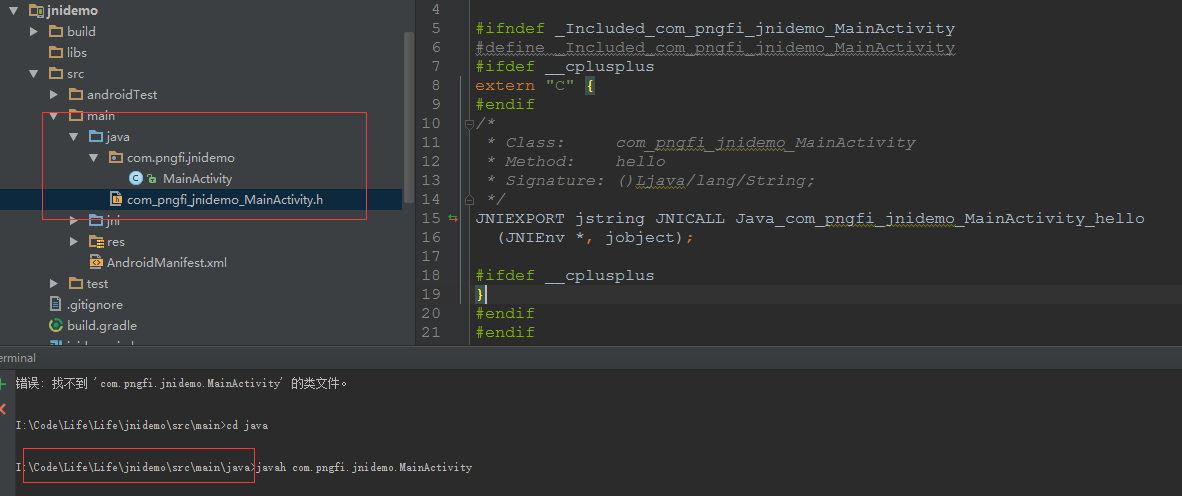This screenshot has height=496, width=1182.
Task: Select the jnidemo module icon
Action: pos(36,11)
